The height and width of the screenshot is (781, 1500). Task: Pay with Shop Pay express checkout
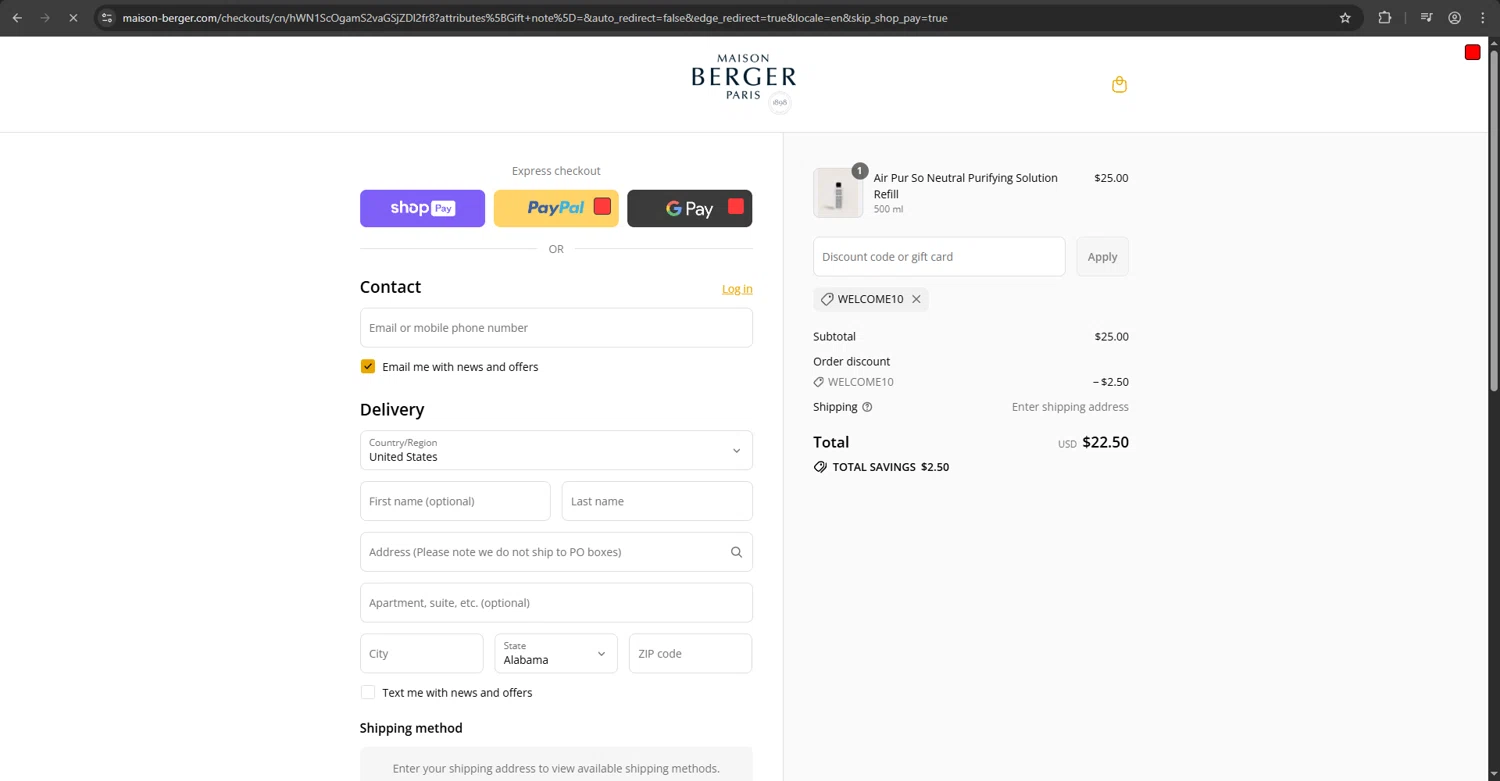(x=422, y=208)
